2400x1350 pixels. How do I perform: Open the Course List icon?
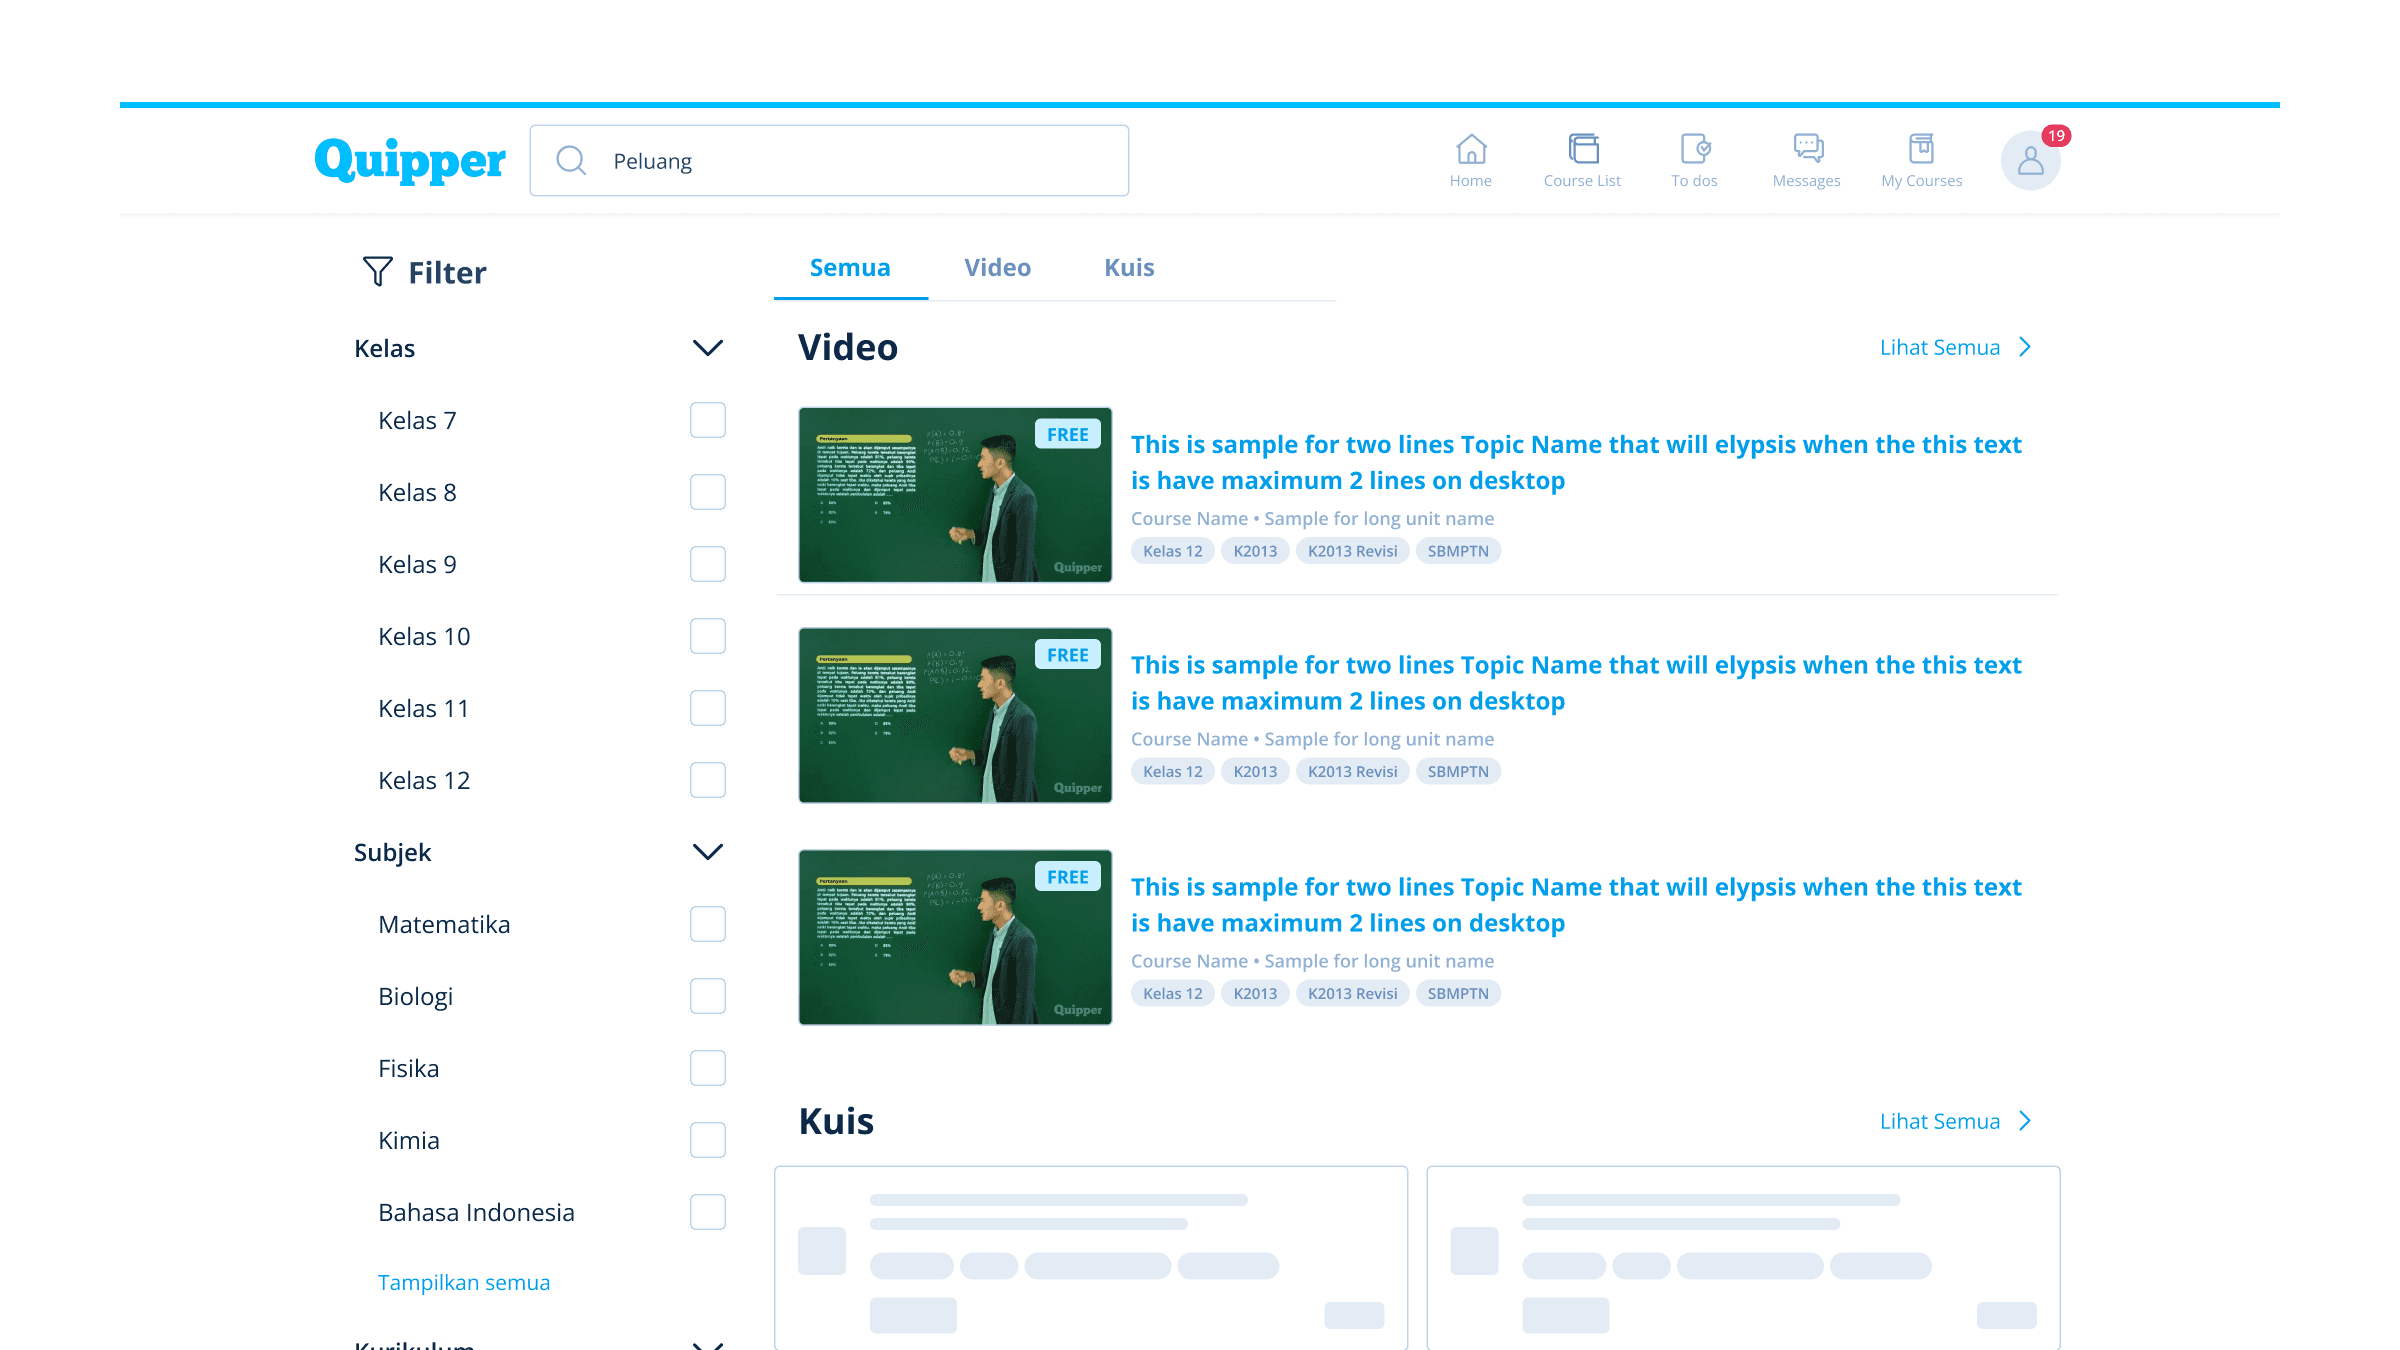pyautogui.click(x=1582, y=150)
